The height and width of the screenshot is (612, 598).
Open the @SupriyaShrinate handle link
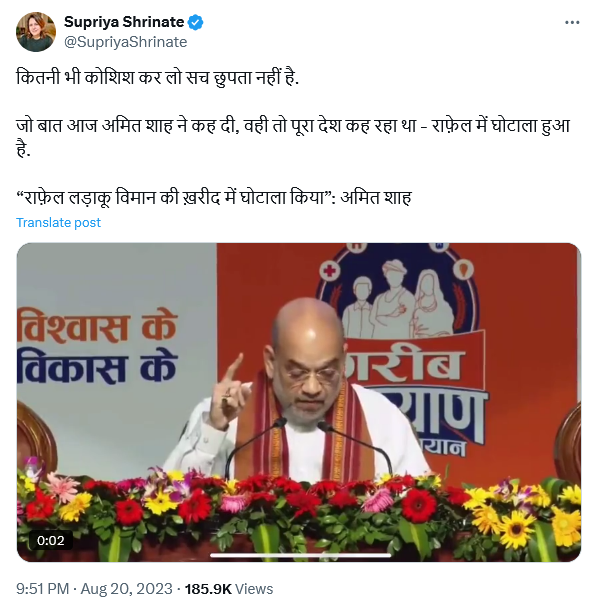[126, 42]
